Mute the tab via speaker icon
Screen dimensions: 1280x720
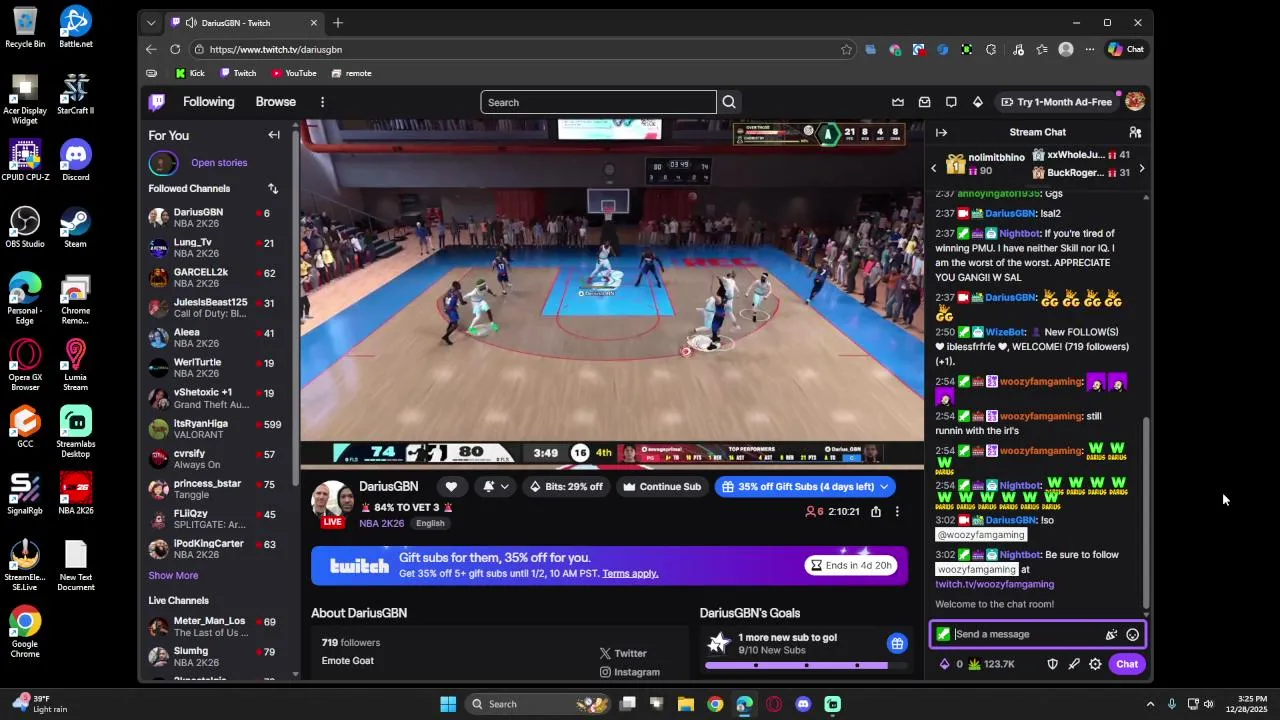pyautogui.click(x=191, y=23)
